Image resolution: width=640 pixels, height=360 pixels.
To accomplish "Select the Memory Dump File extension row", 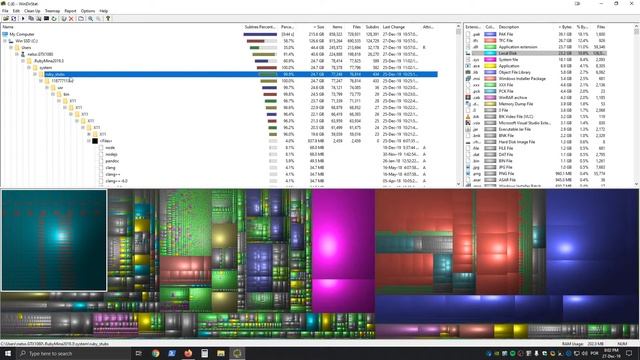I will (x=536, y=104).
